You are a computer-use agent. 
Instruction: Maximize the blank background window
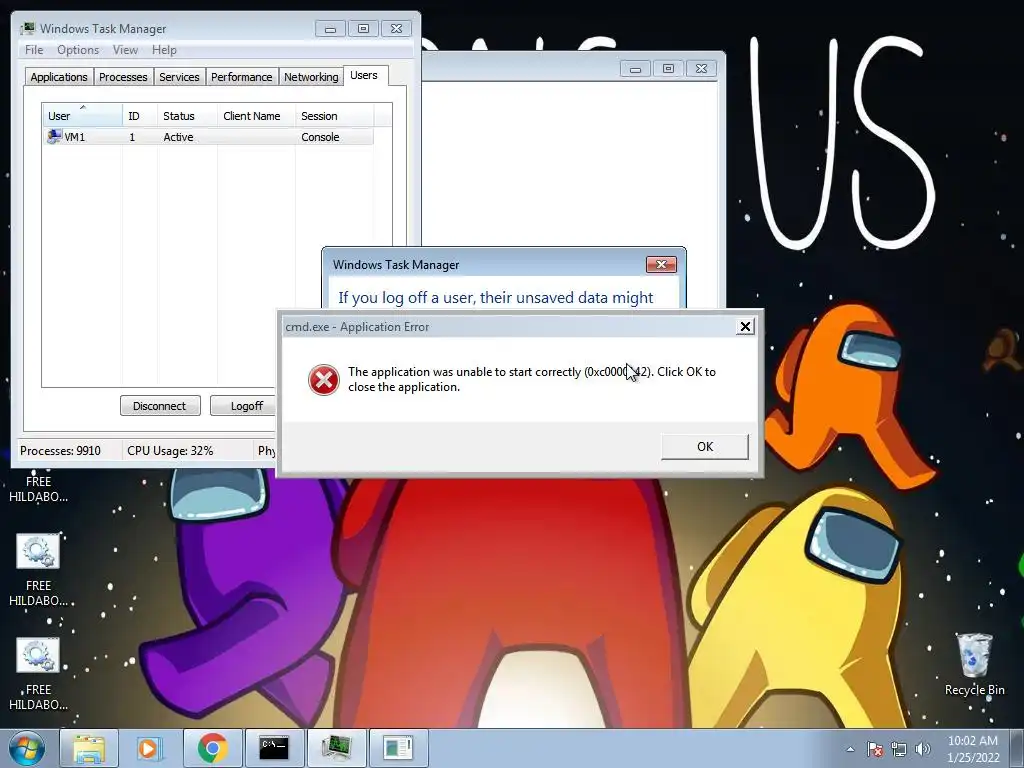(668, 69)
